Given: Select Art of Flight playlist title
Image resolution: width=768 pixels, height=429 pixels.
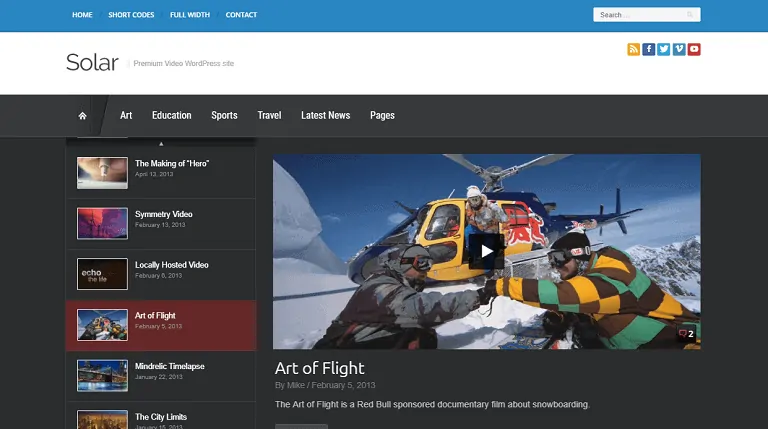Looking at the screenshot, I should point(155,316).
